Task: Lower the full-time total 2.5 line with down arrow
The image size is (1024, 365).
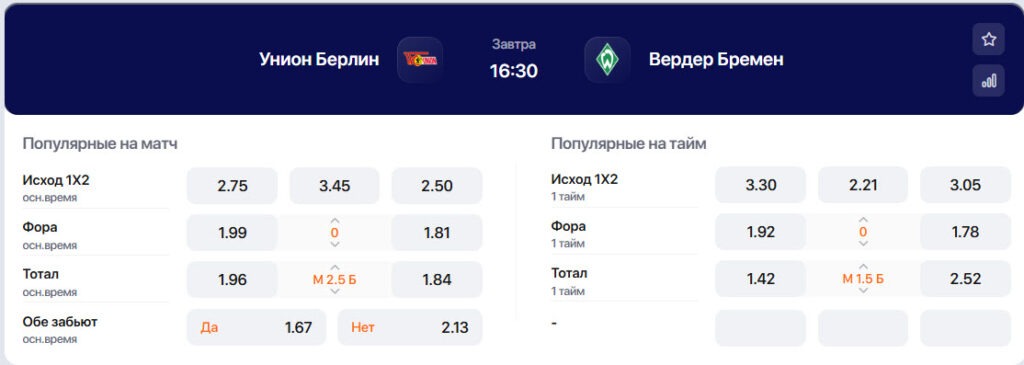Action: click(x=334, y=291)
